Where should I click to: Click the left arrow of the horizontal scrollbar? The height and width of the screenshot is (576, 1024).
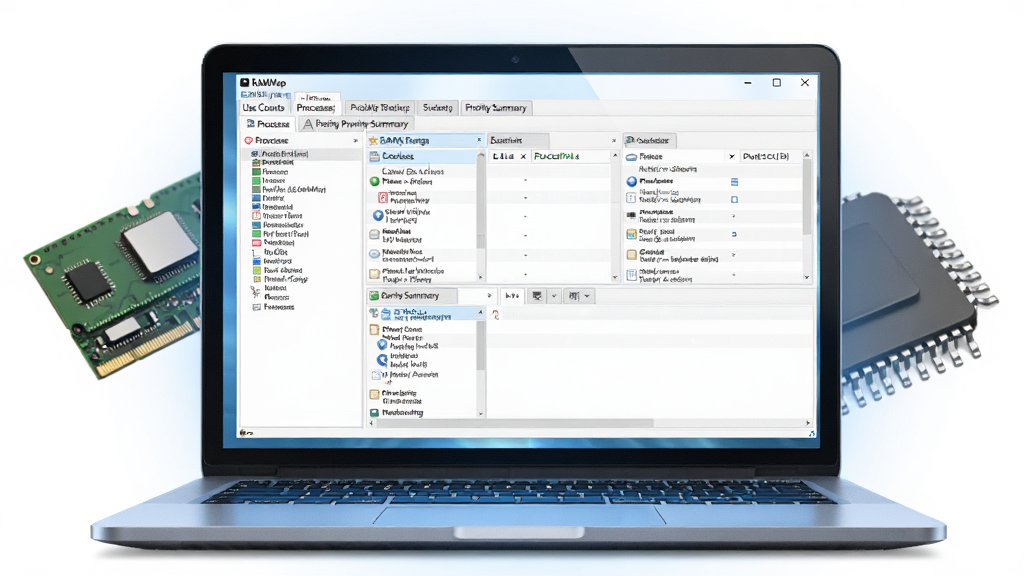click(x=372, y=423)
